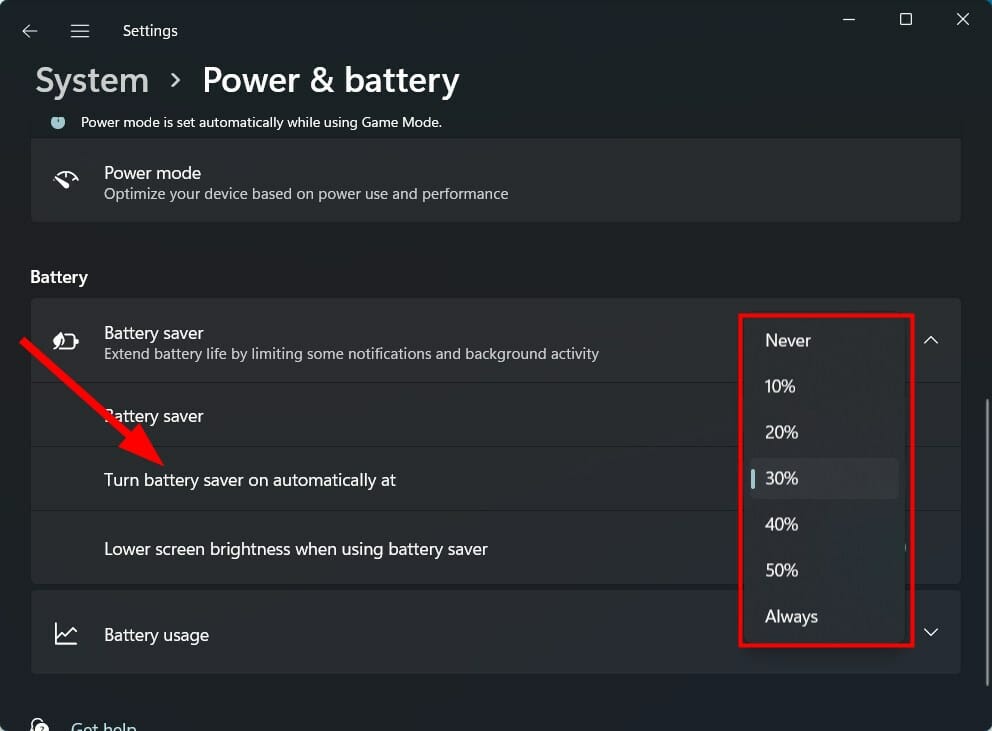The width and height of the screenshot is (992, 731).
Task: Click the Game Mode info icon
Action: pyautogui.click(x=57, y=122)
